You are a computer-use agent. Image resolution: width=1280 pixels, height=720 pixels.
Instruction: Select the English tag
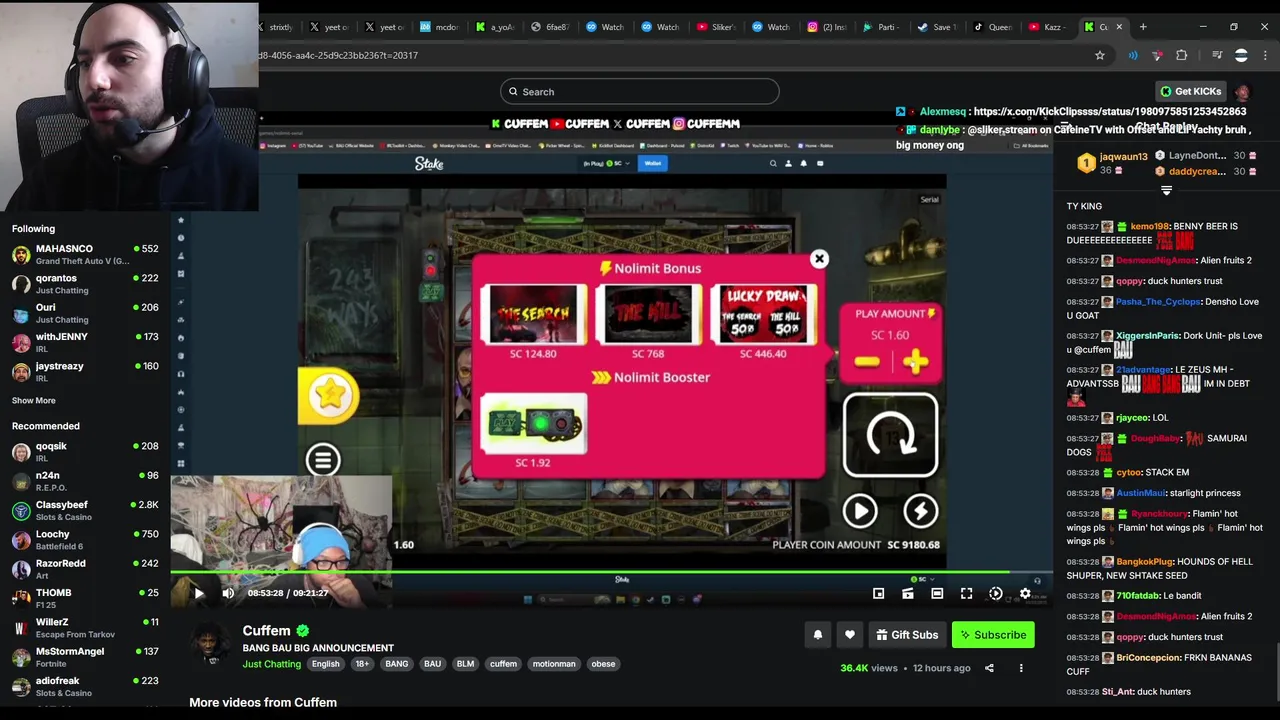(x=325, y=664)
